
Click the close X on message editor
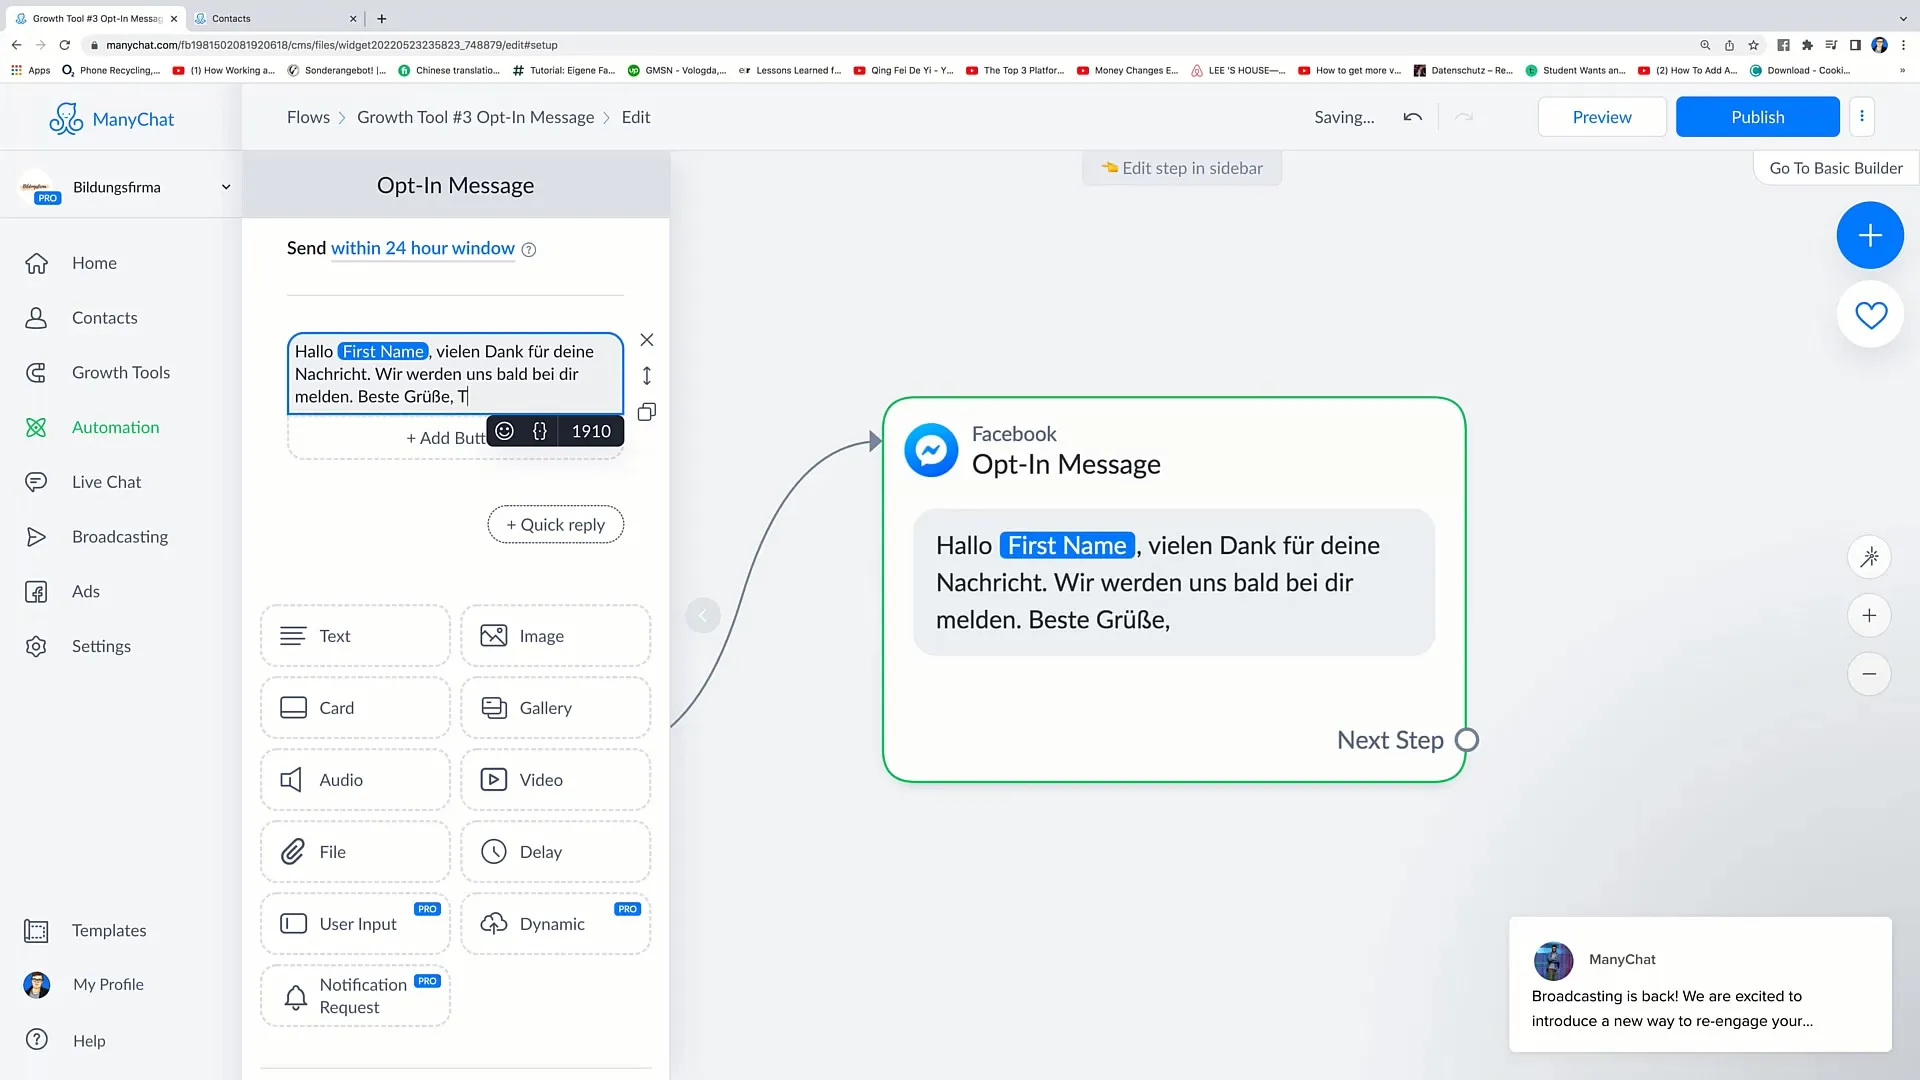(x=647, y=340)
